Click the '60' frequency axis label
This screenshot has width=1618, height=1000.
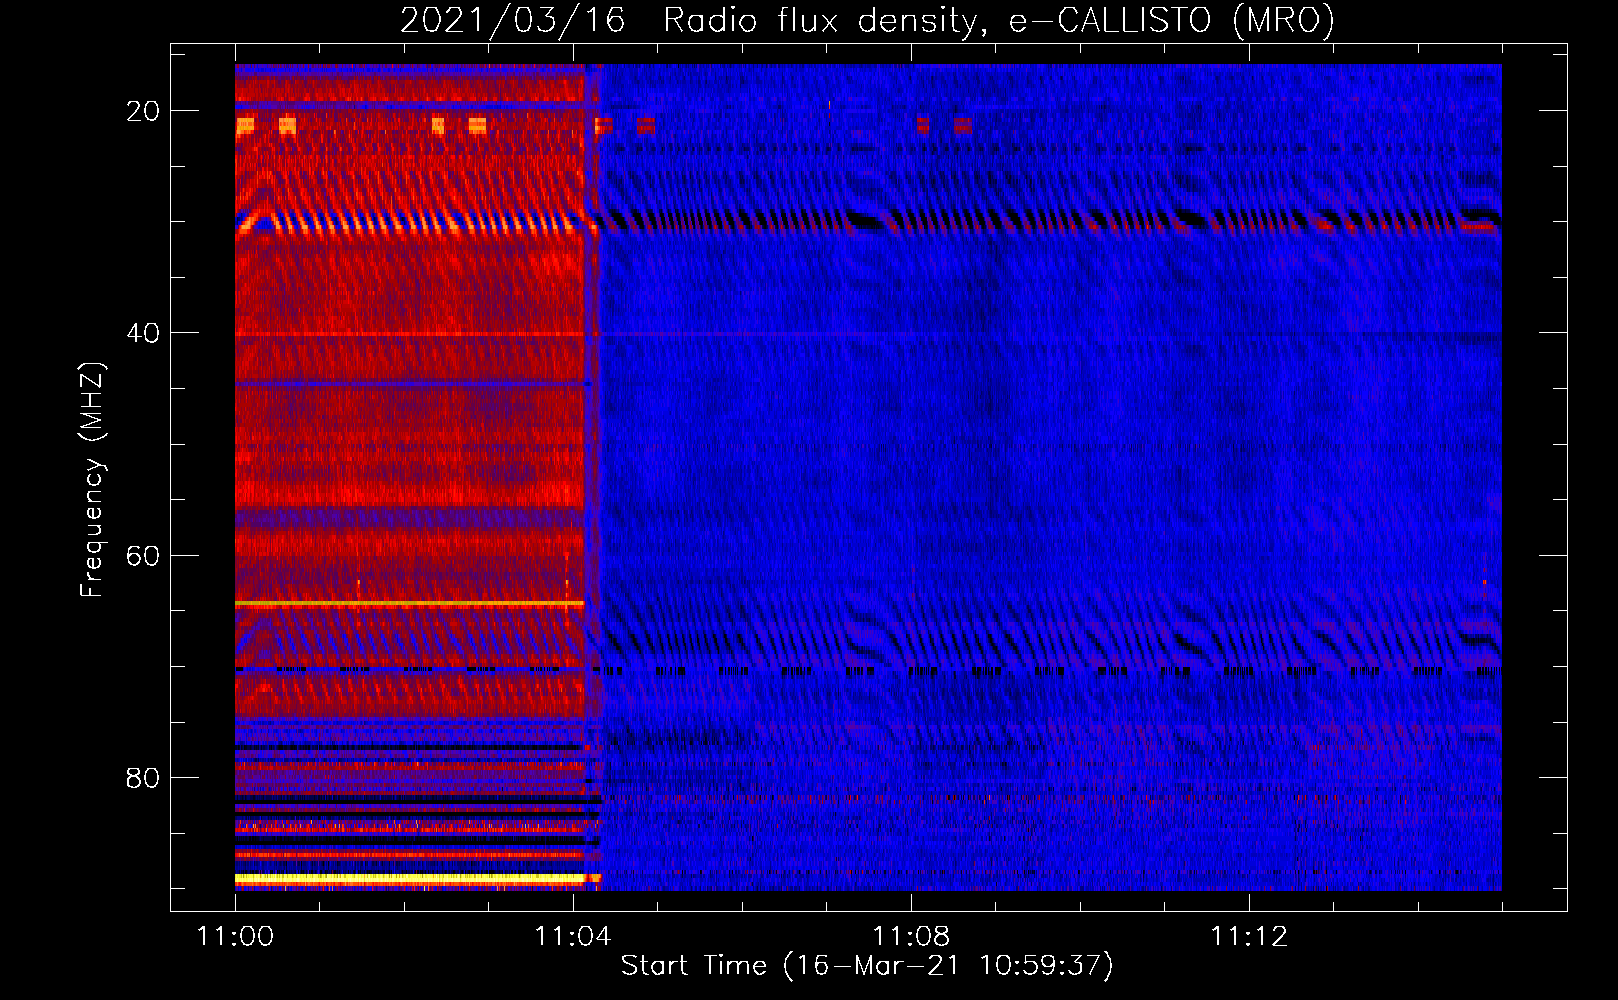143,555
